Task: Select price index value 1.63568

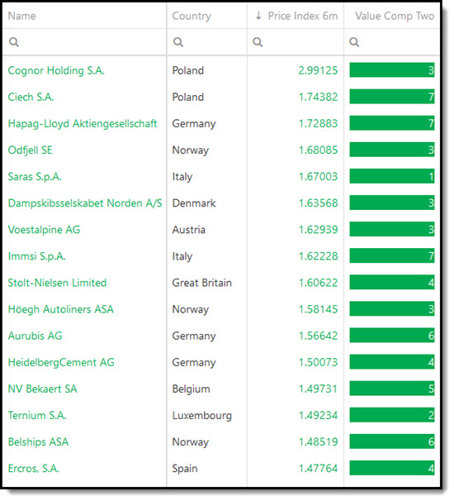Action: coord(318,203)
